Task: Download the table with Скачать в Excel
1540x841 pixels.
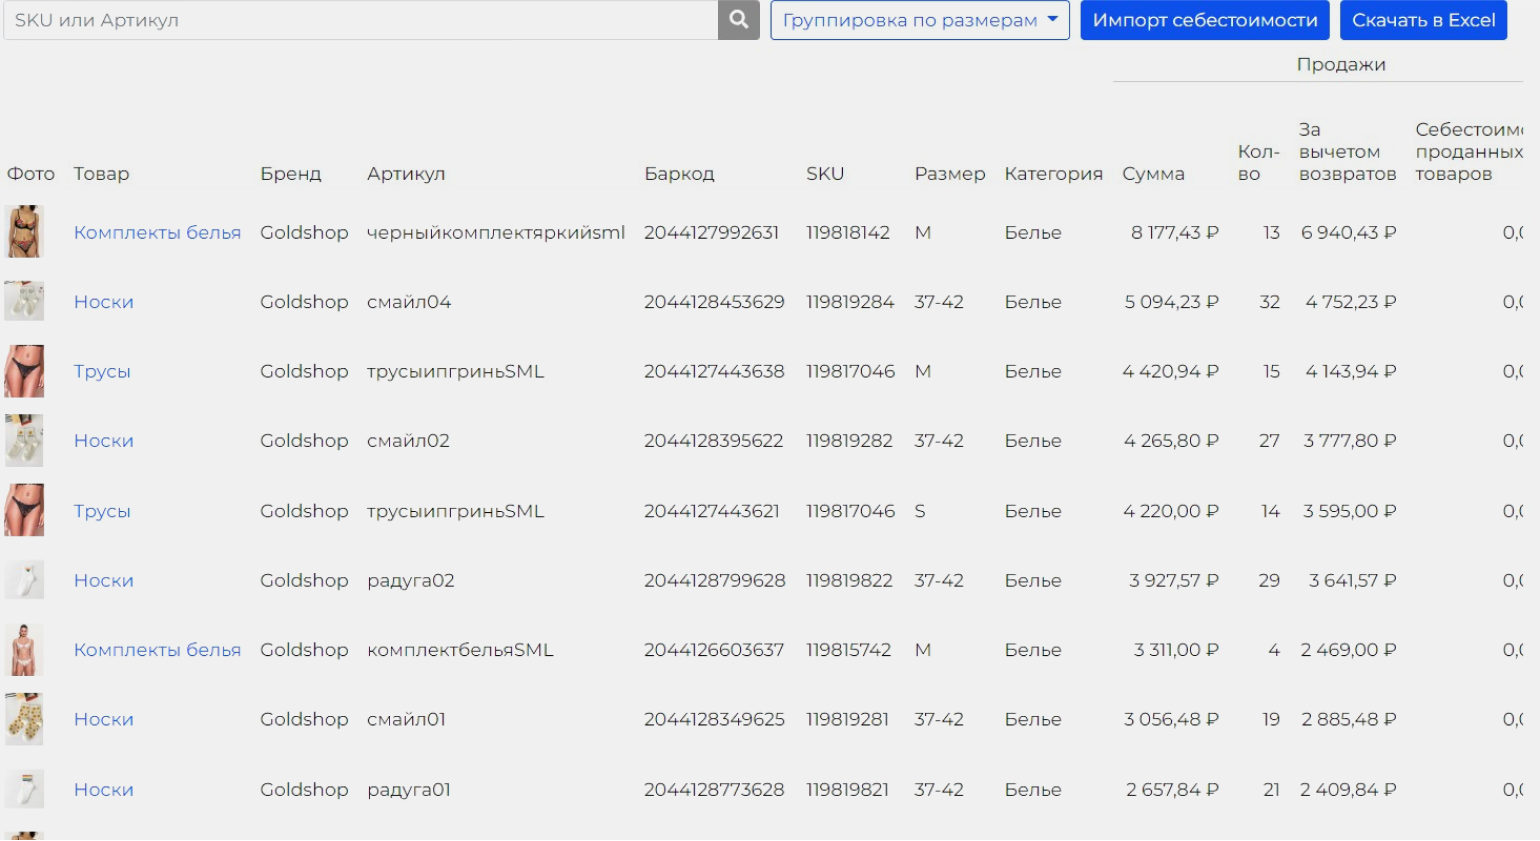Action: (1423, 20)
